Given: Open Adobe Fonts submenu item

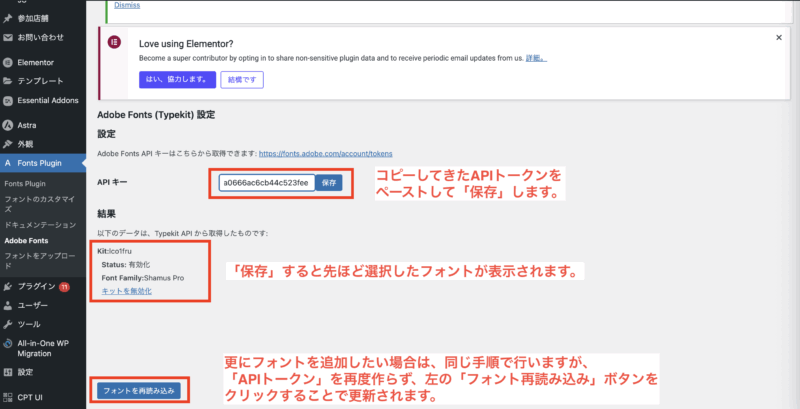Looking at the screenshot, I should [26, 240].
